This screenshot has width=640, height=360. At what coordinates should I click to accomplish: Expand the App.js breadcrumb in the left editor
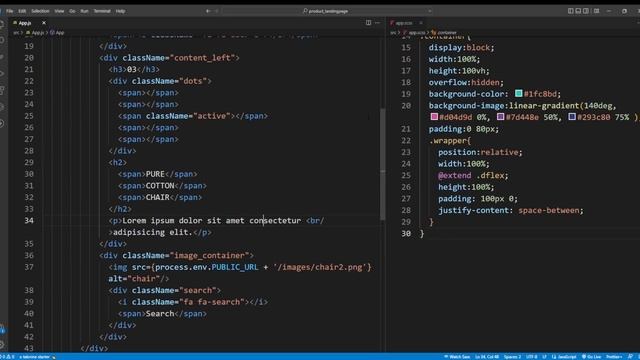(36, 33)
